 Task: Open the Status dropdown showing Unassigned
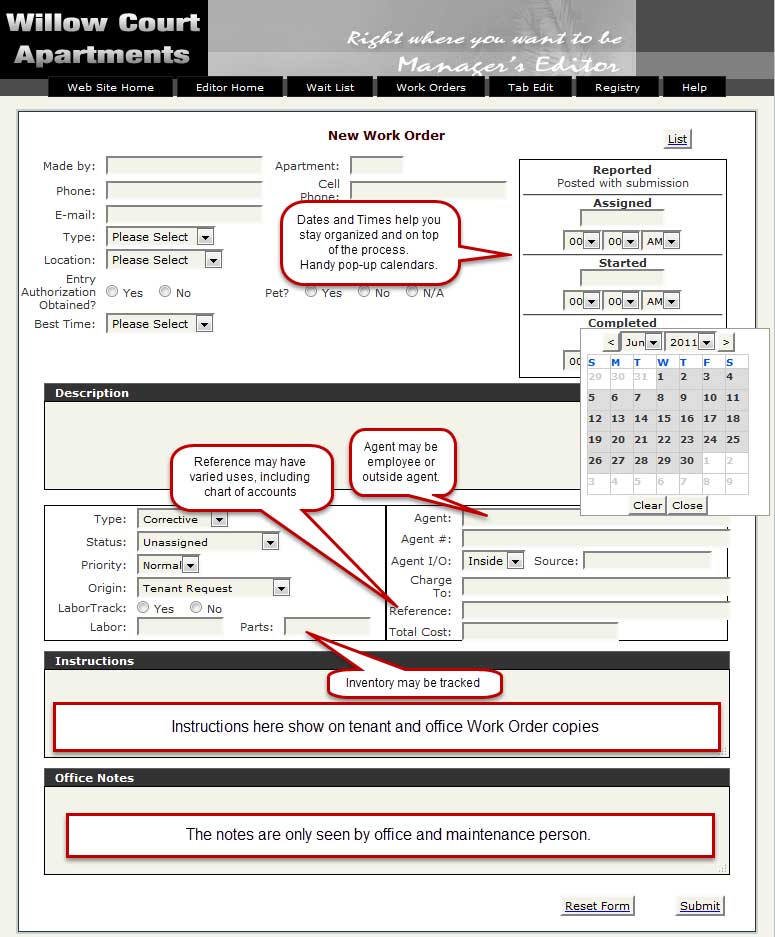tap(208, 542)
